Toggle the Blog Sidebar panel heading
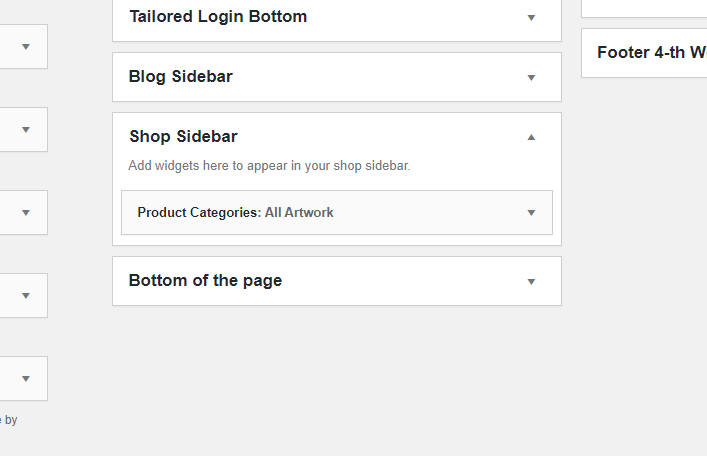The width and height of the screenshot is (707, 456). (181, 77)
